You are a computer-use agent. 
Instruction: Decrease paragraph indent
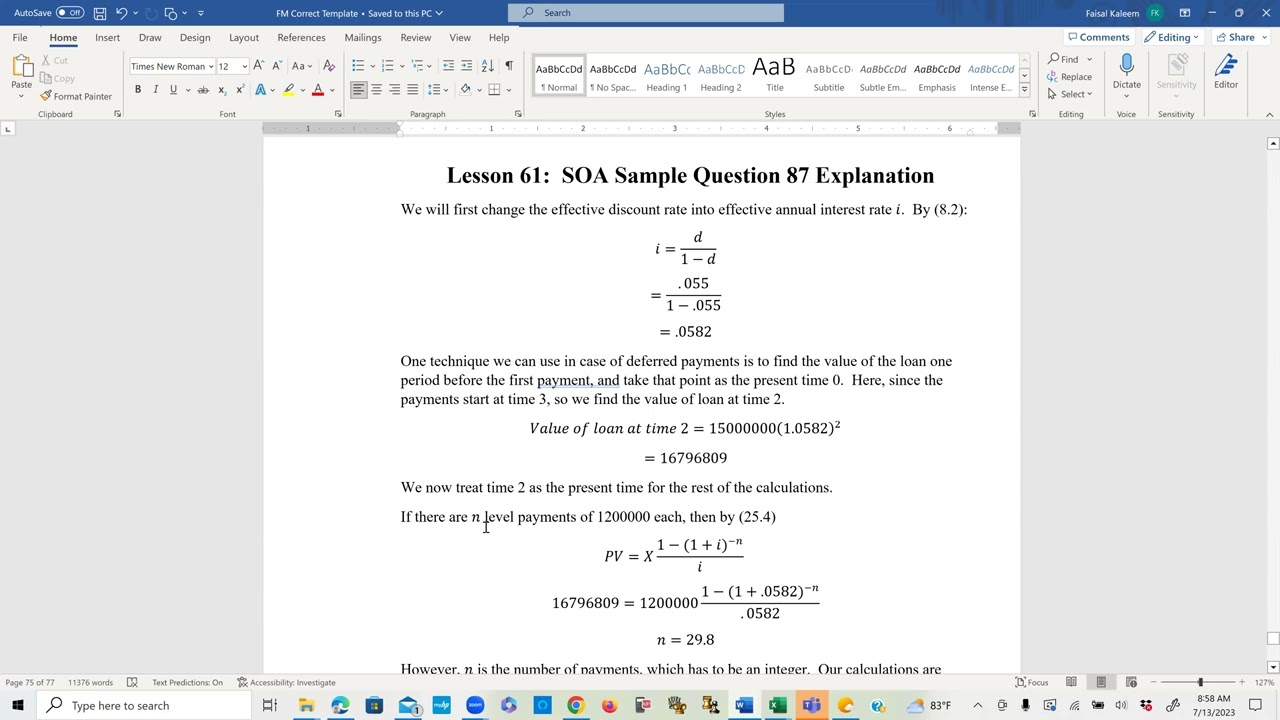[448, 66]
